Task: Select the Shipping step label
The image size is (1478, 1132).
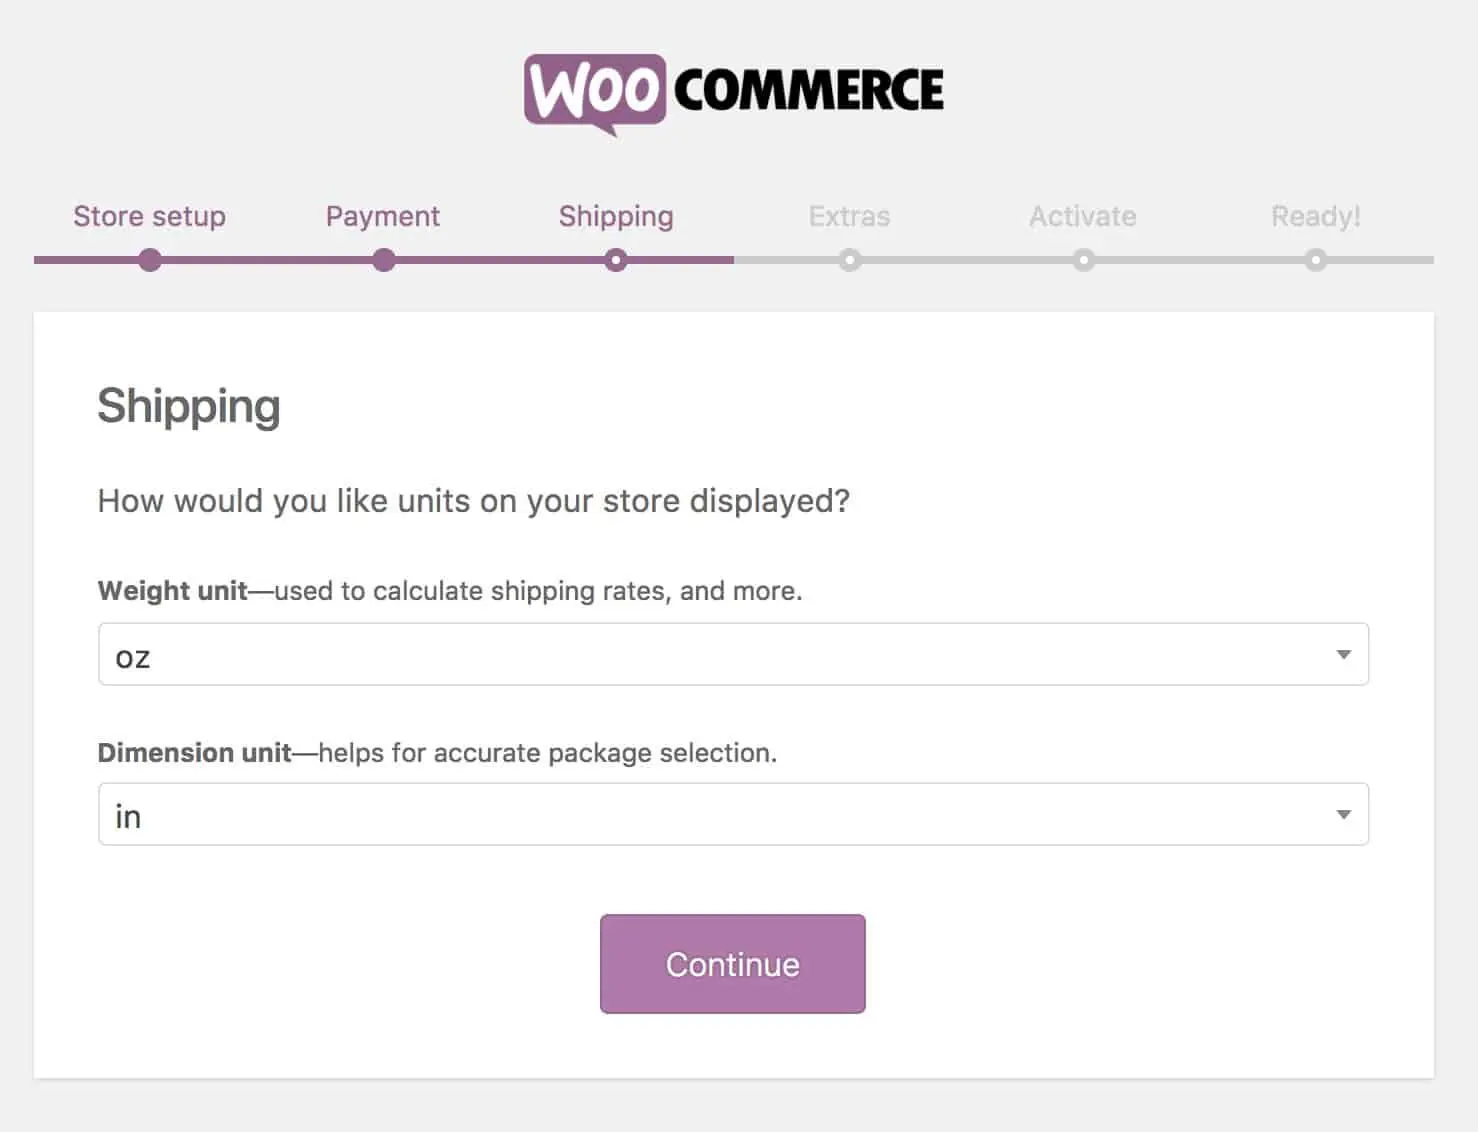Action: pos(616,216)
